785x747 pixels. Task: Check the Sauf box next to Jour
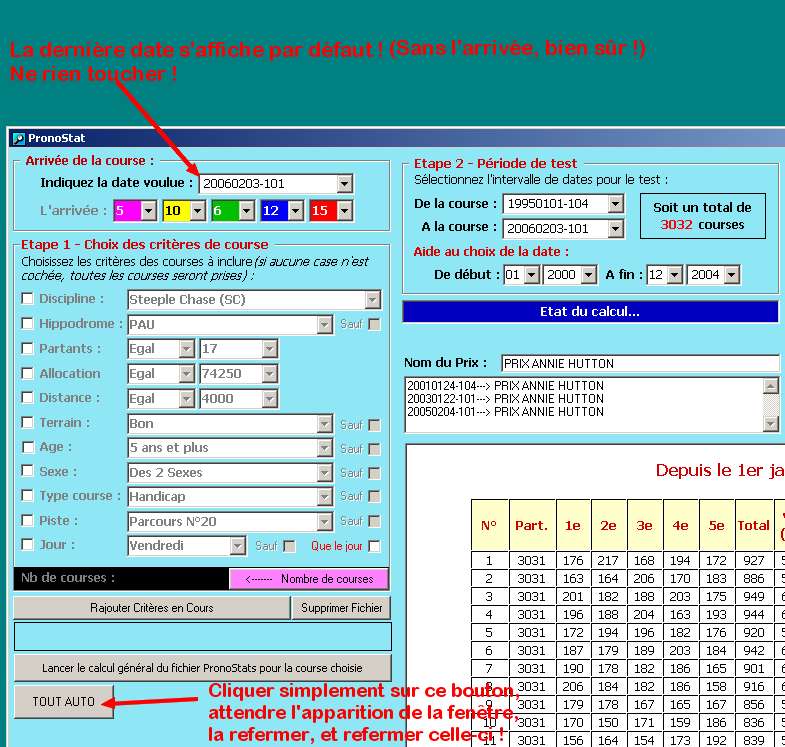click(289, 546)
